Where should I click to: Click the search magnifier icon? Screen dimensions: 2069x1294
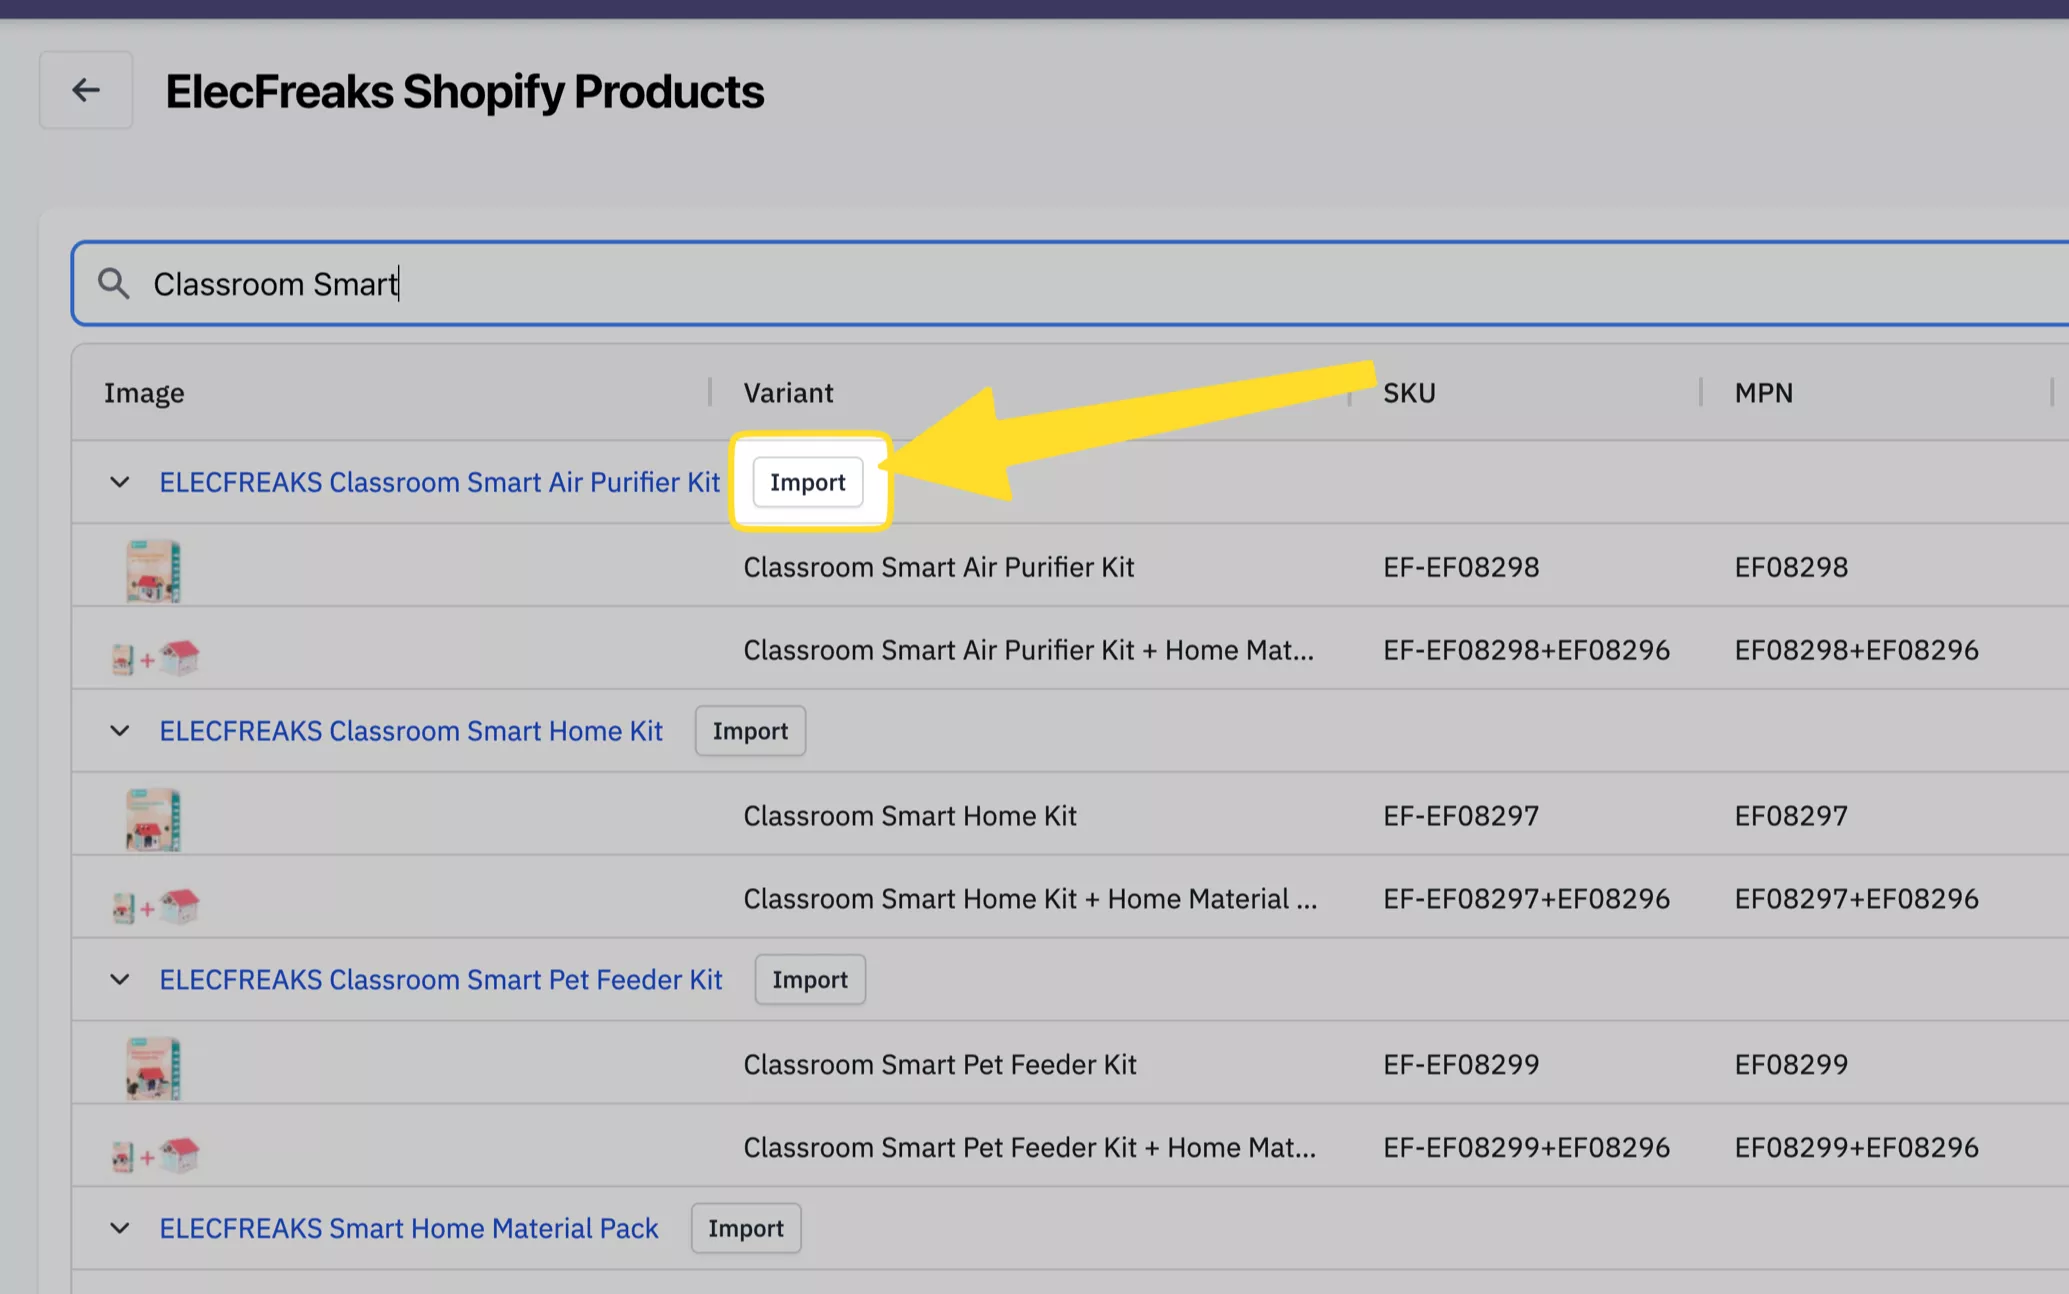(x=114, y=284)
